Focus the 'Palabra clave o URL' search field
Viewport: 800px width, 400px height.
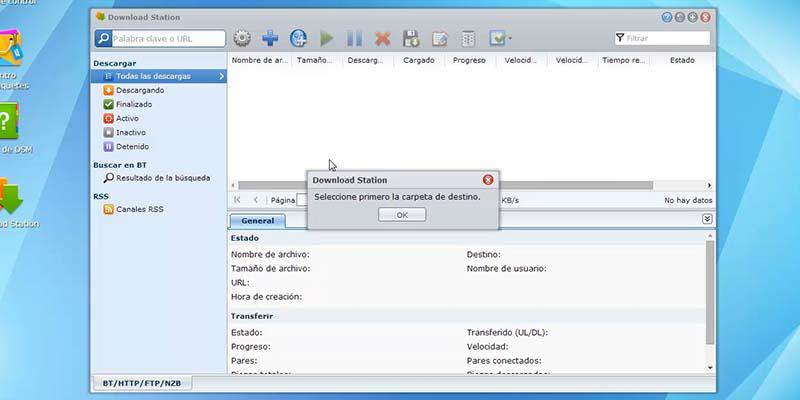click(x=168, y=38)
